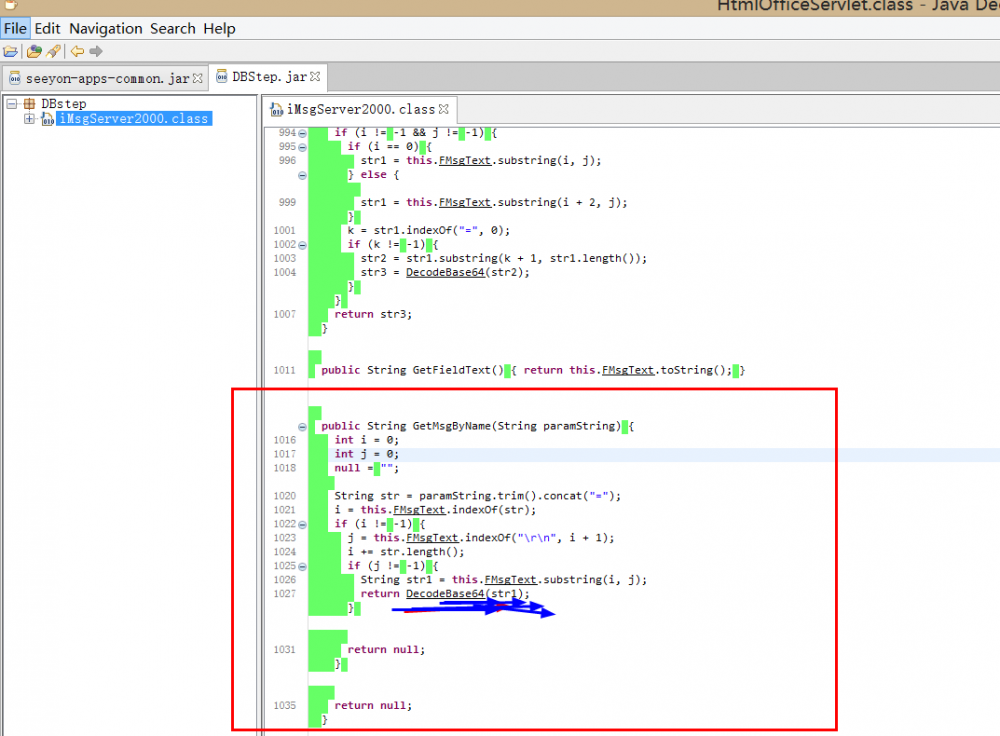Follow FMsgText link in GetFieldText method
1000x736 pixels.
pyautogui.click(x=628, y=370)
